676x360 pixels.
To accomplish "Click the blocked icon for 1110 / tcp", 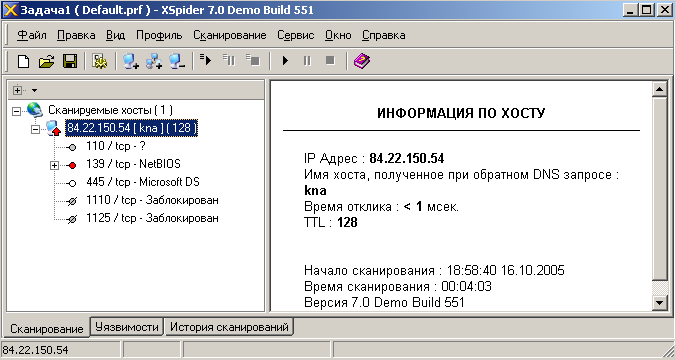I will pyautogui.click(x=72, y=201).
